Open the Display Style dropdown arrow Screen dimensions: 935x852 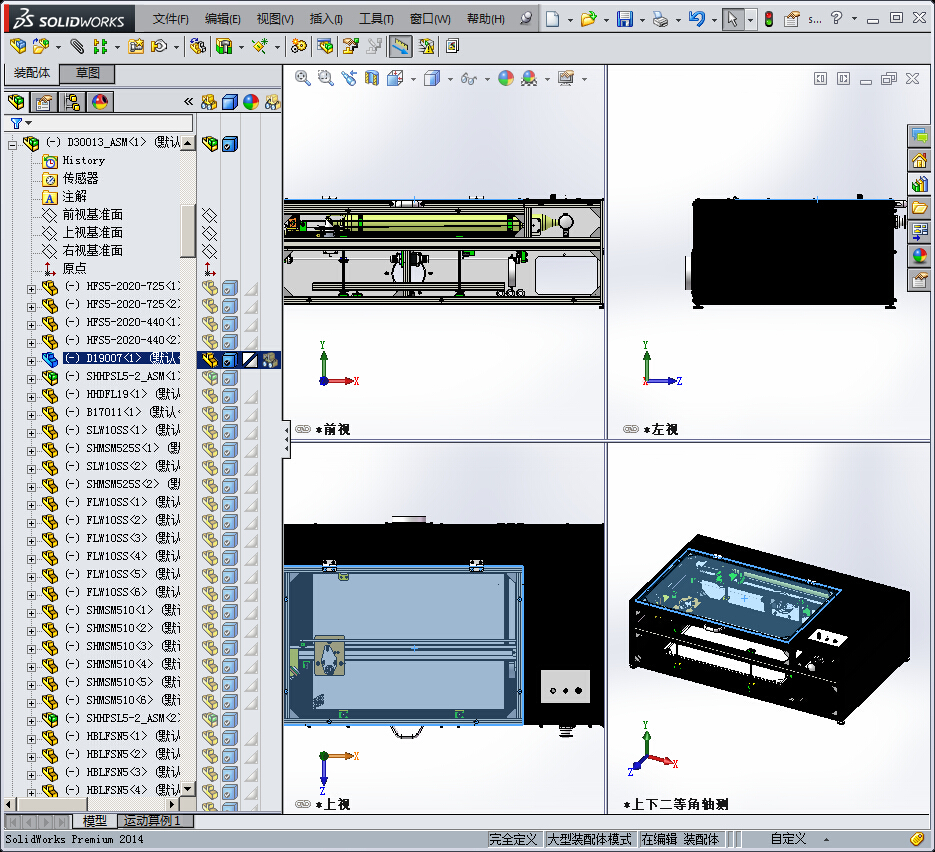click(x=450, y=79)
